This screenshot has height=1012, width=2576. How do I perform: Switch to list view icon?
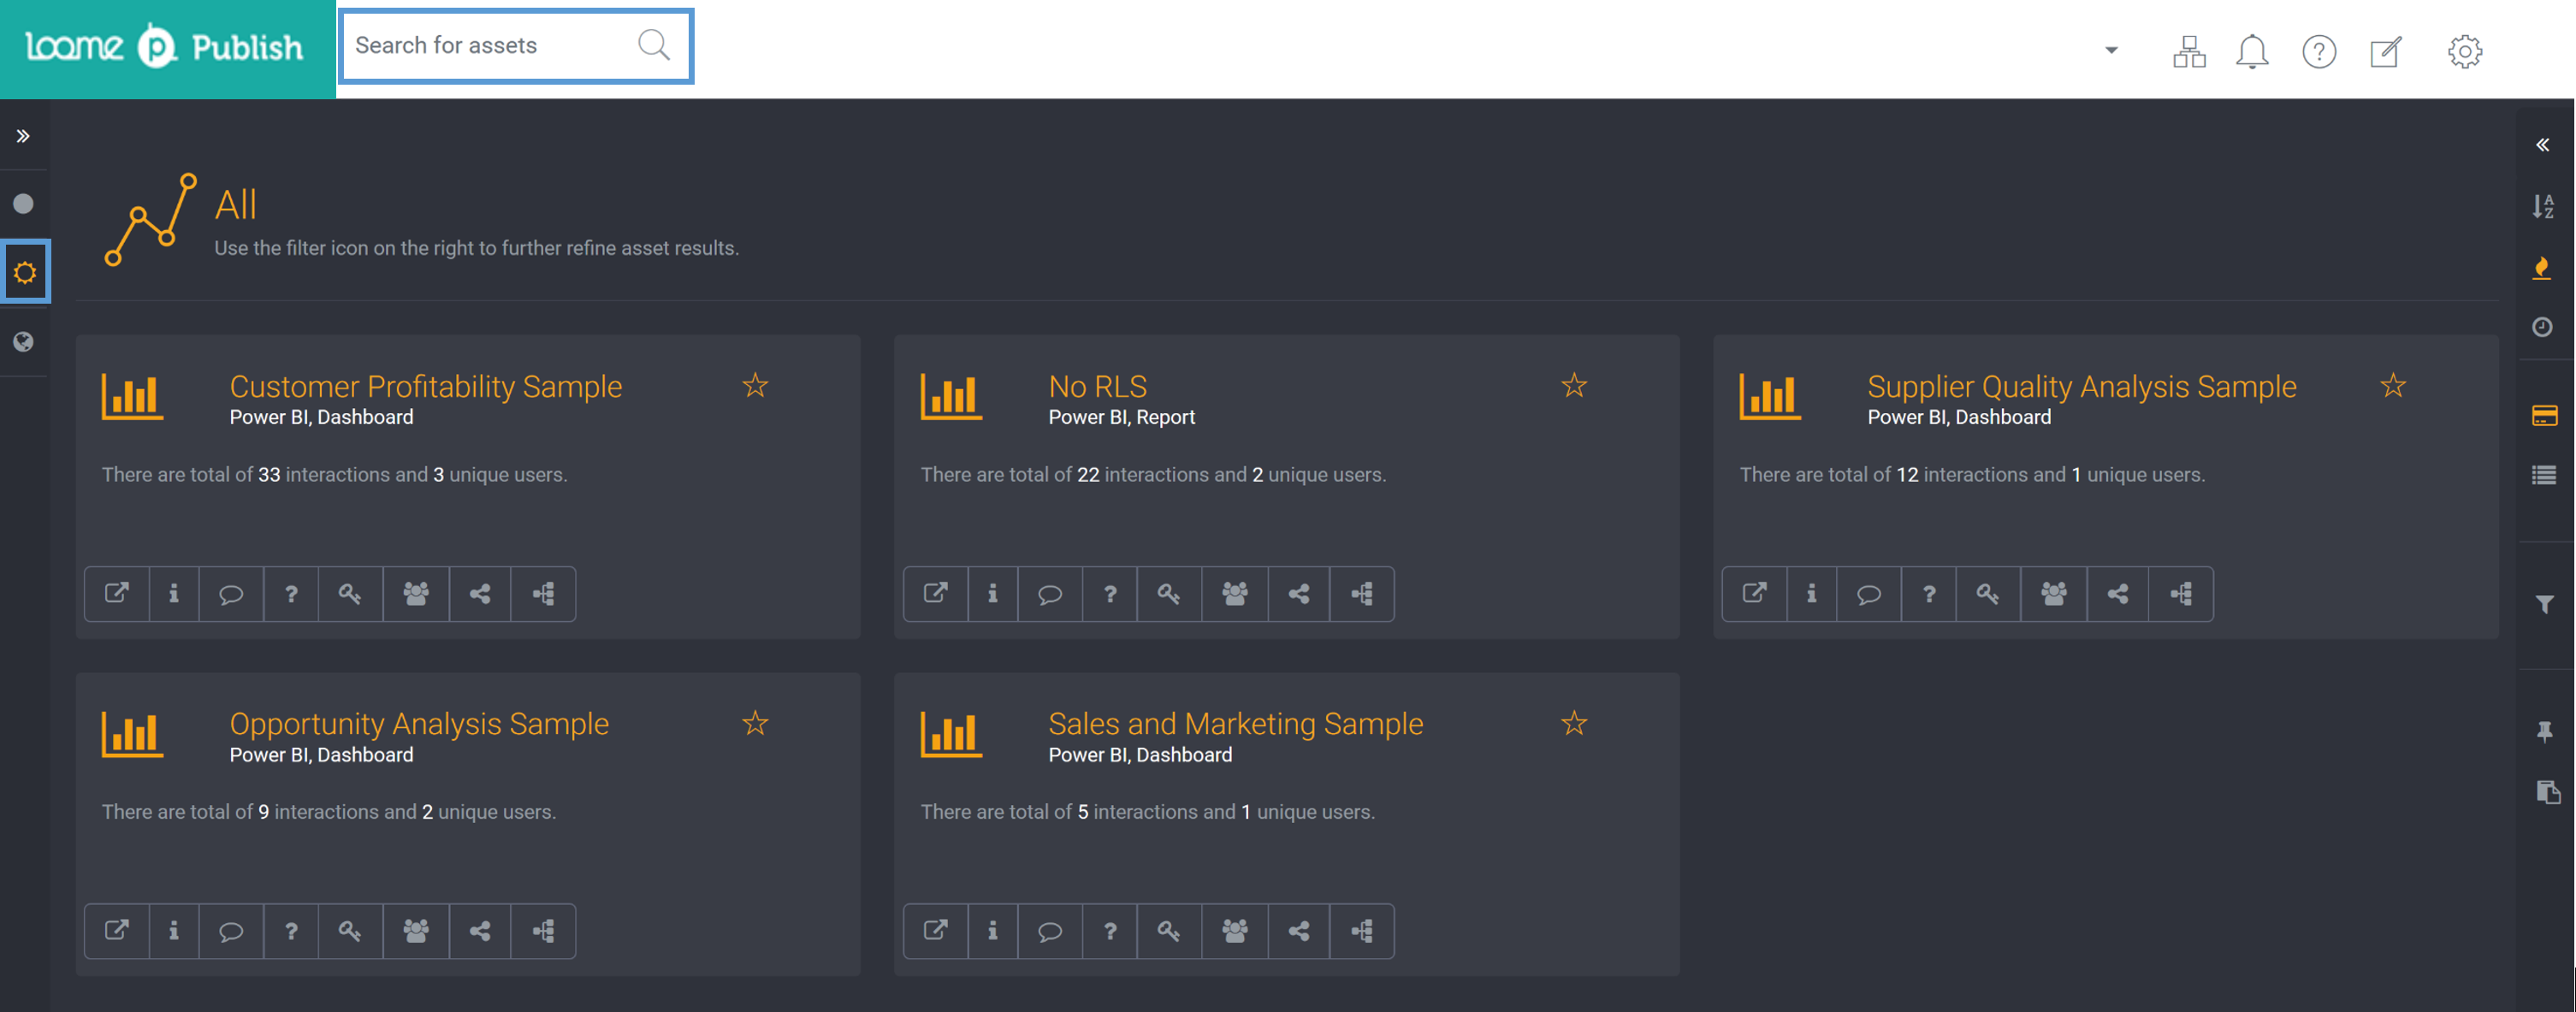(x=2544, y=475)
